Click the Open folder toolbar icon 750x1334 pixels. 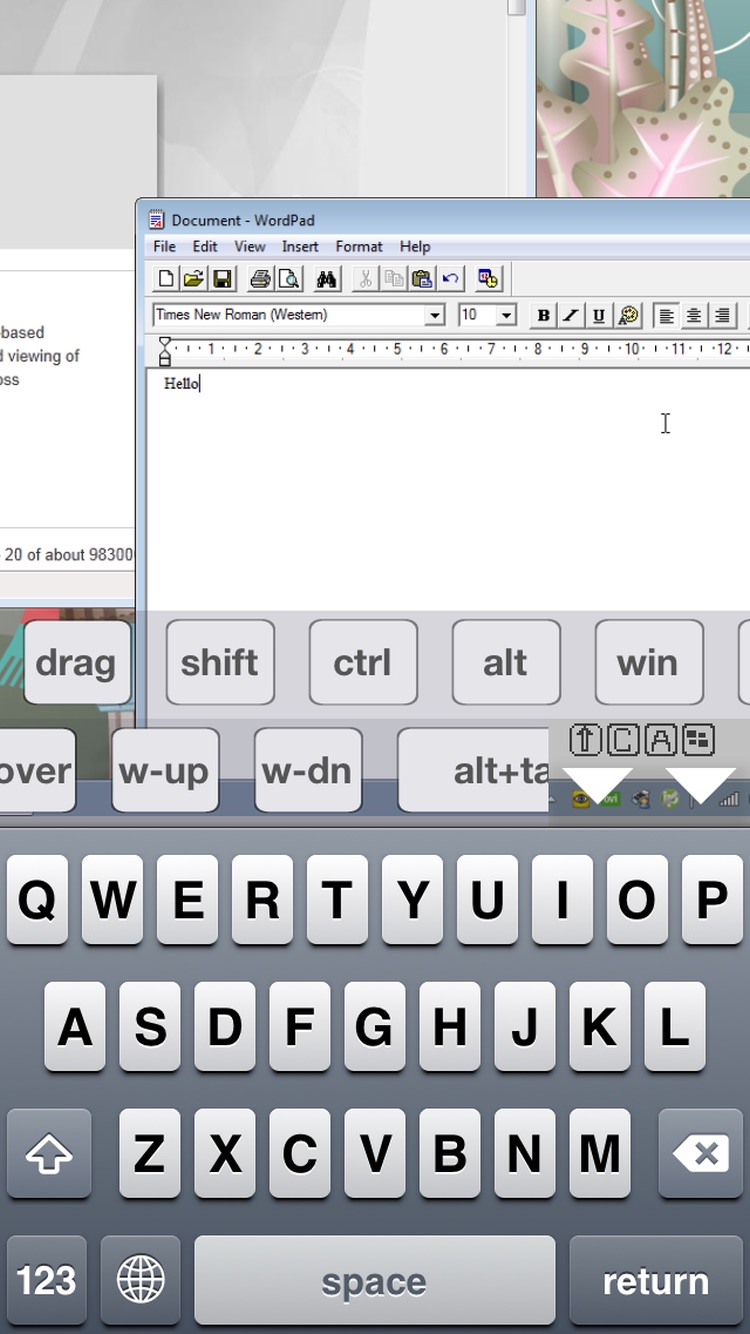point(193,279)
